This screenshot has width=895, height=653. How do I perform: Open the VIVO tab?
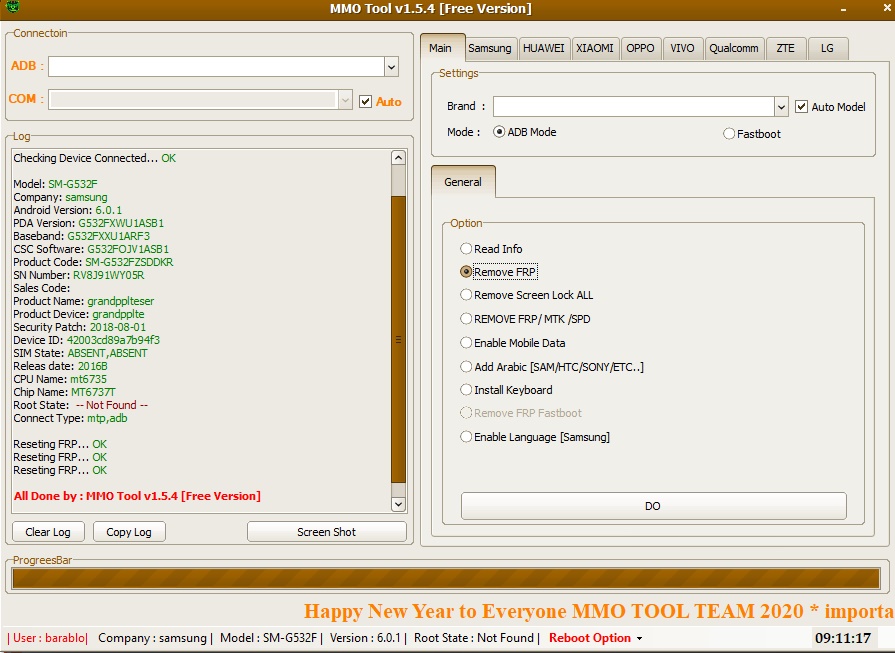click(x=682, y=49)
